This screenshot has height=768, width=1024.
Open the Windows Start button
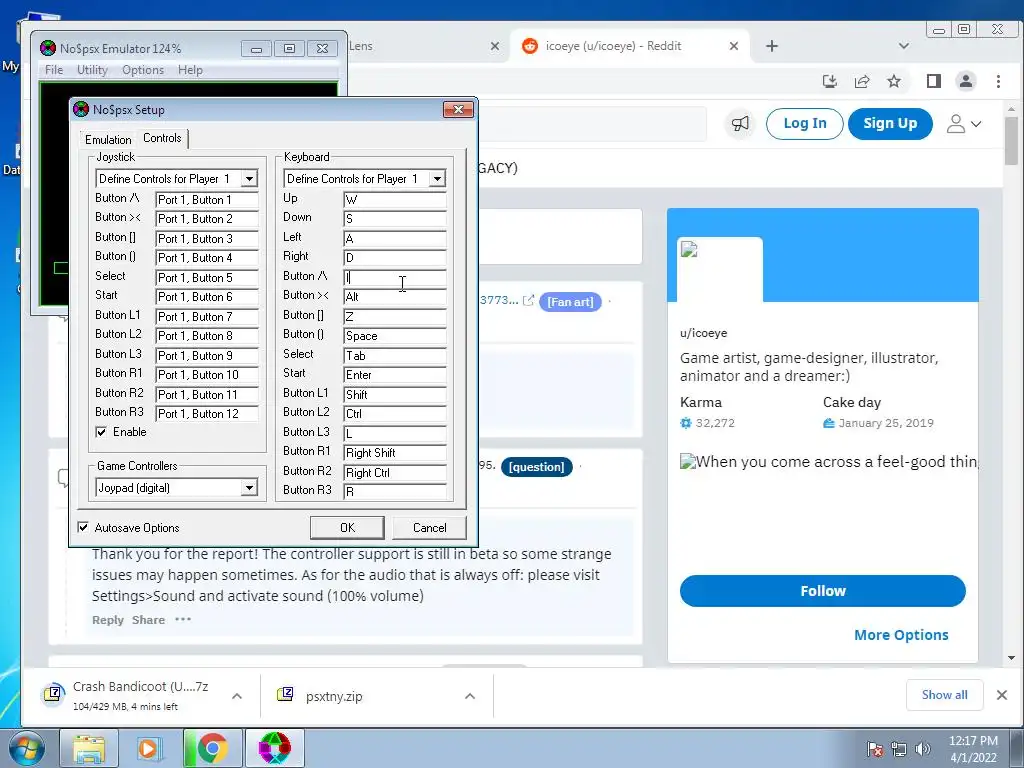(x=26, y=748)
